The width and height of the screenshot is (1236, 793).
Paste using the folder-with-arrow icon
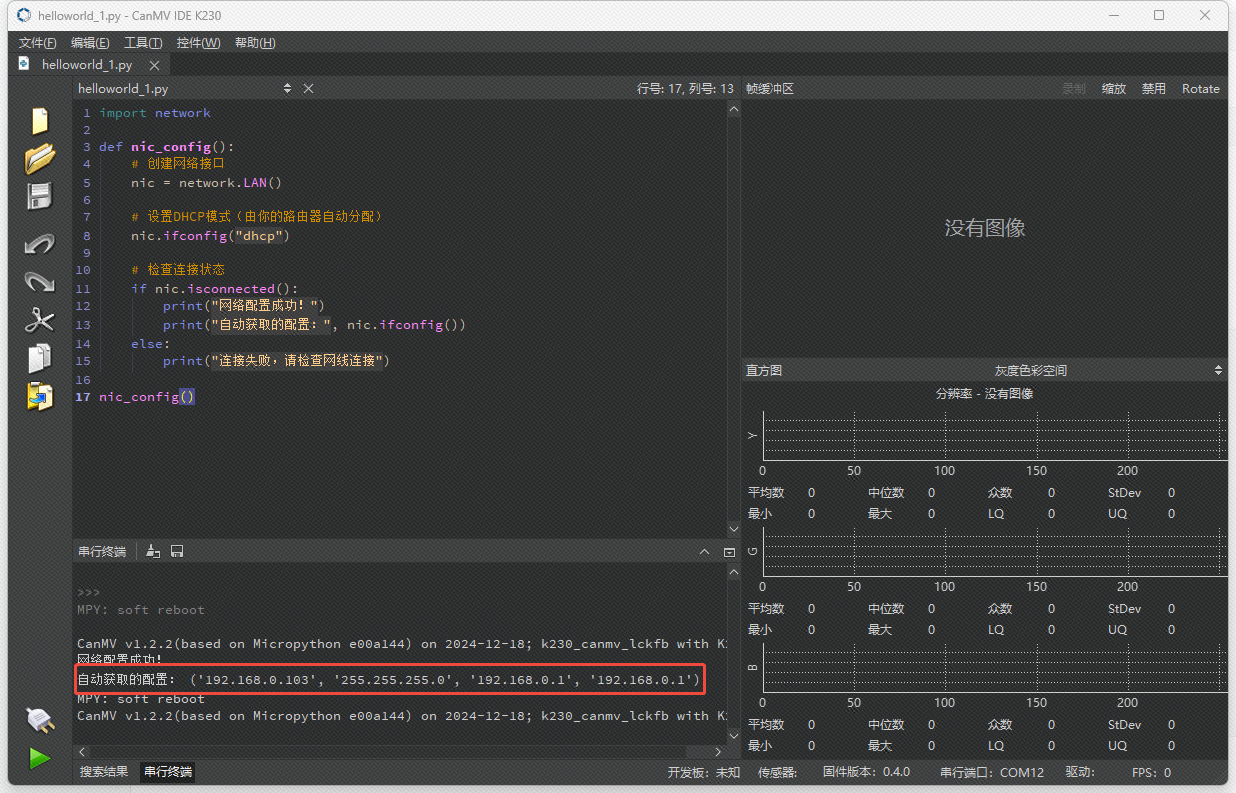pos(40,396)
